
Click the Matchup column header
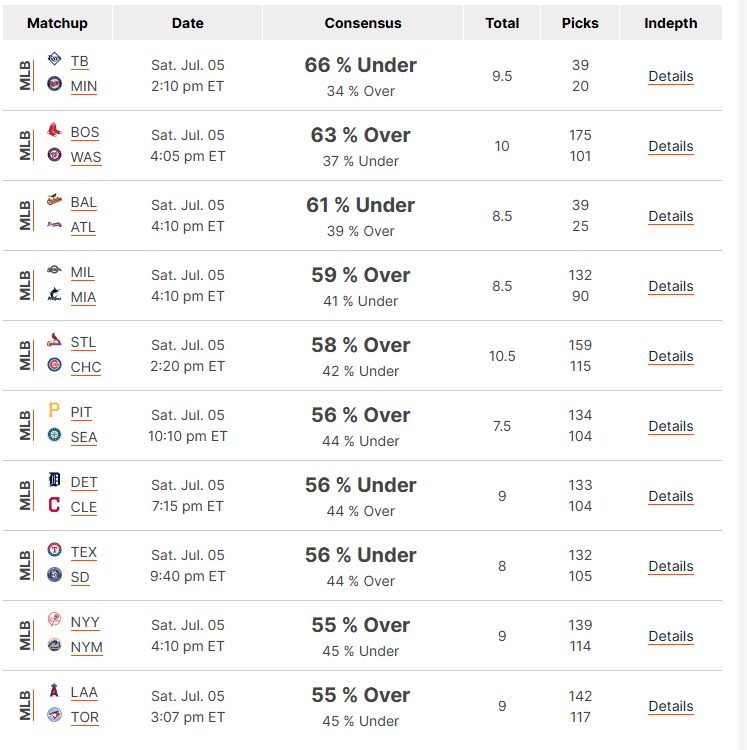pos(57,23)
